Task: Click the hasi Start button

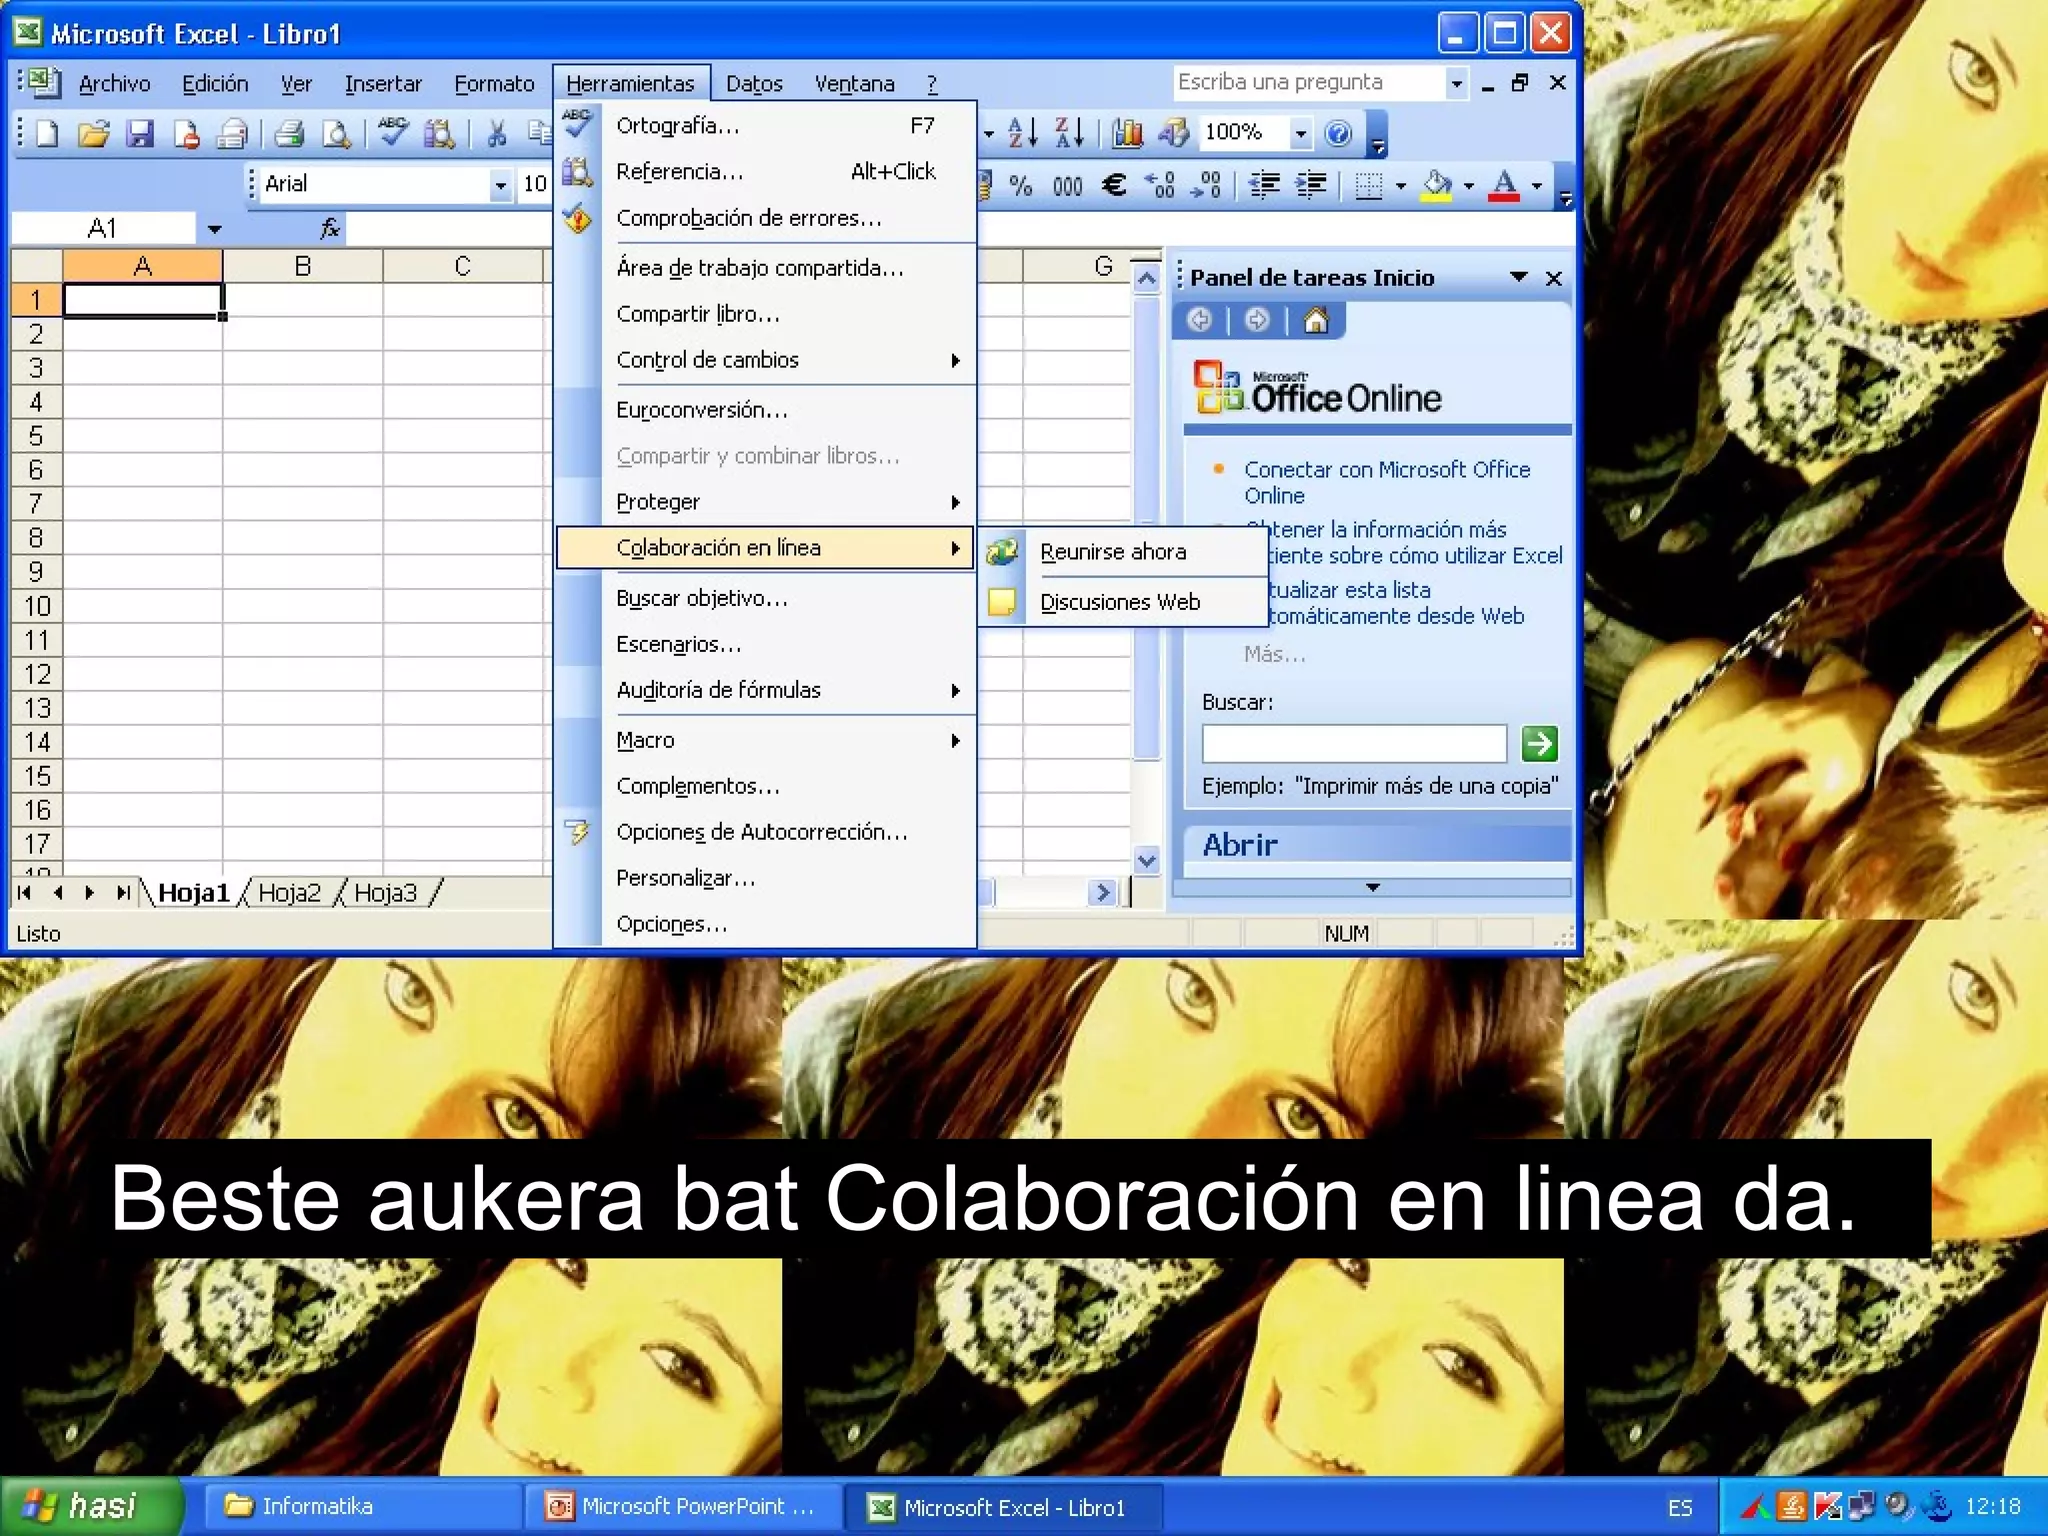Action: (90, 1506)
